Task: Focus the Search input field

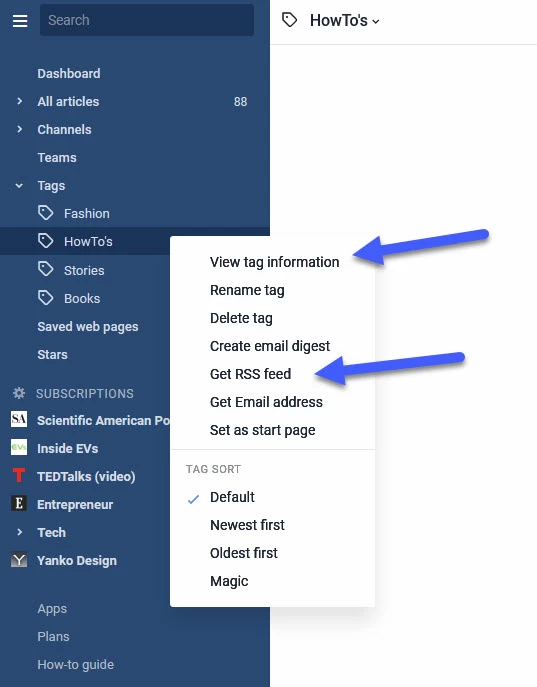Action: coord(147,20)
